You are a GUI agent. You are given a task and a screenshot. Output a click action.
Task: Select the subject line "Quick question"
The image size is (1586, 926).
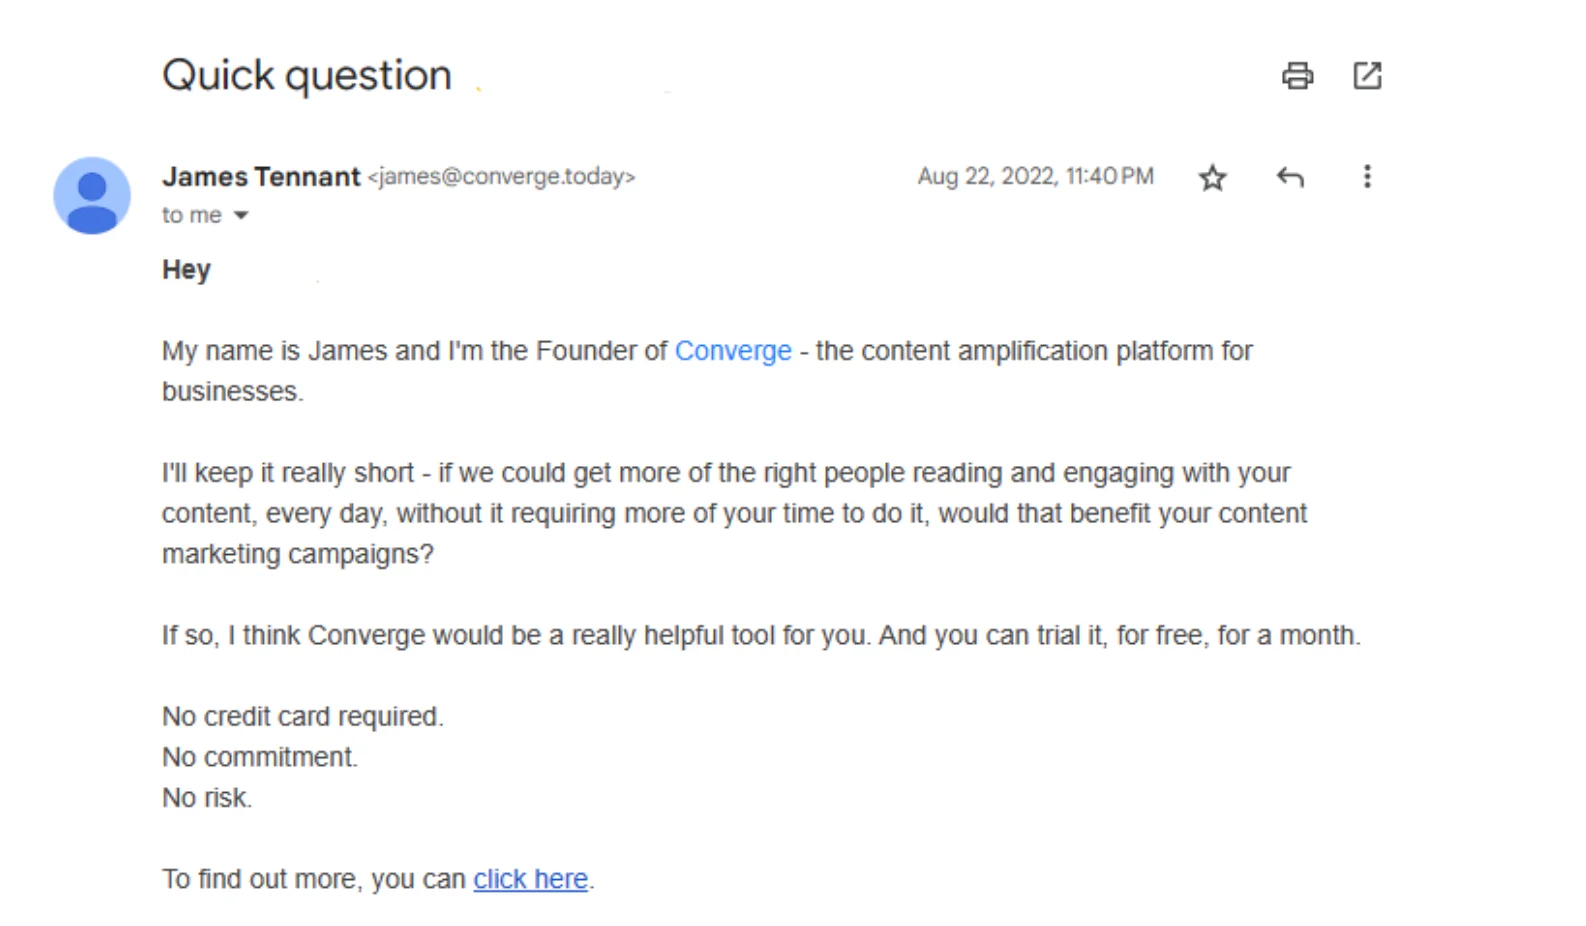click(x=306, y=74)
